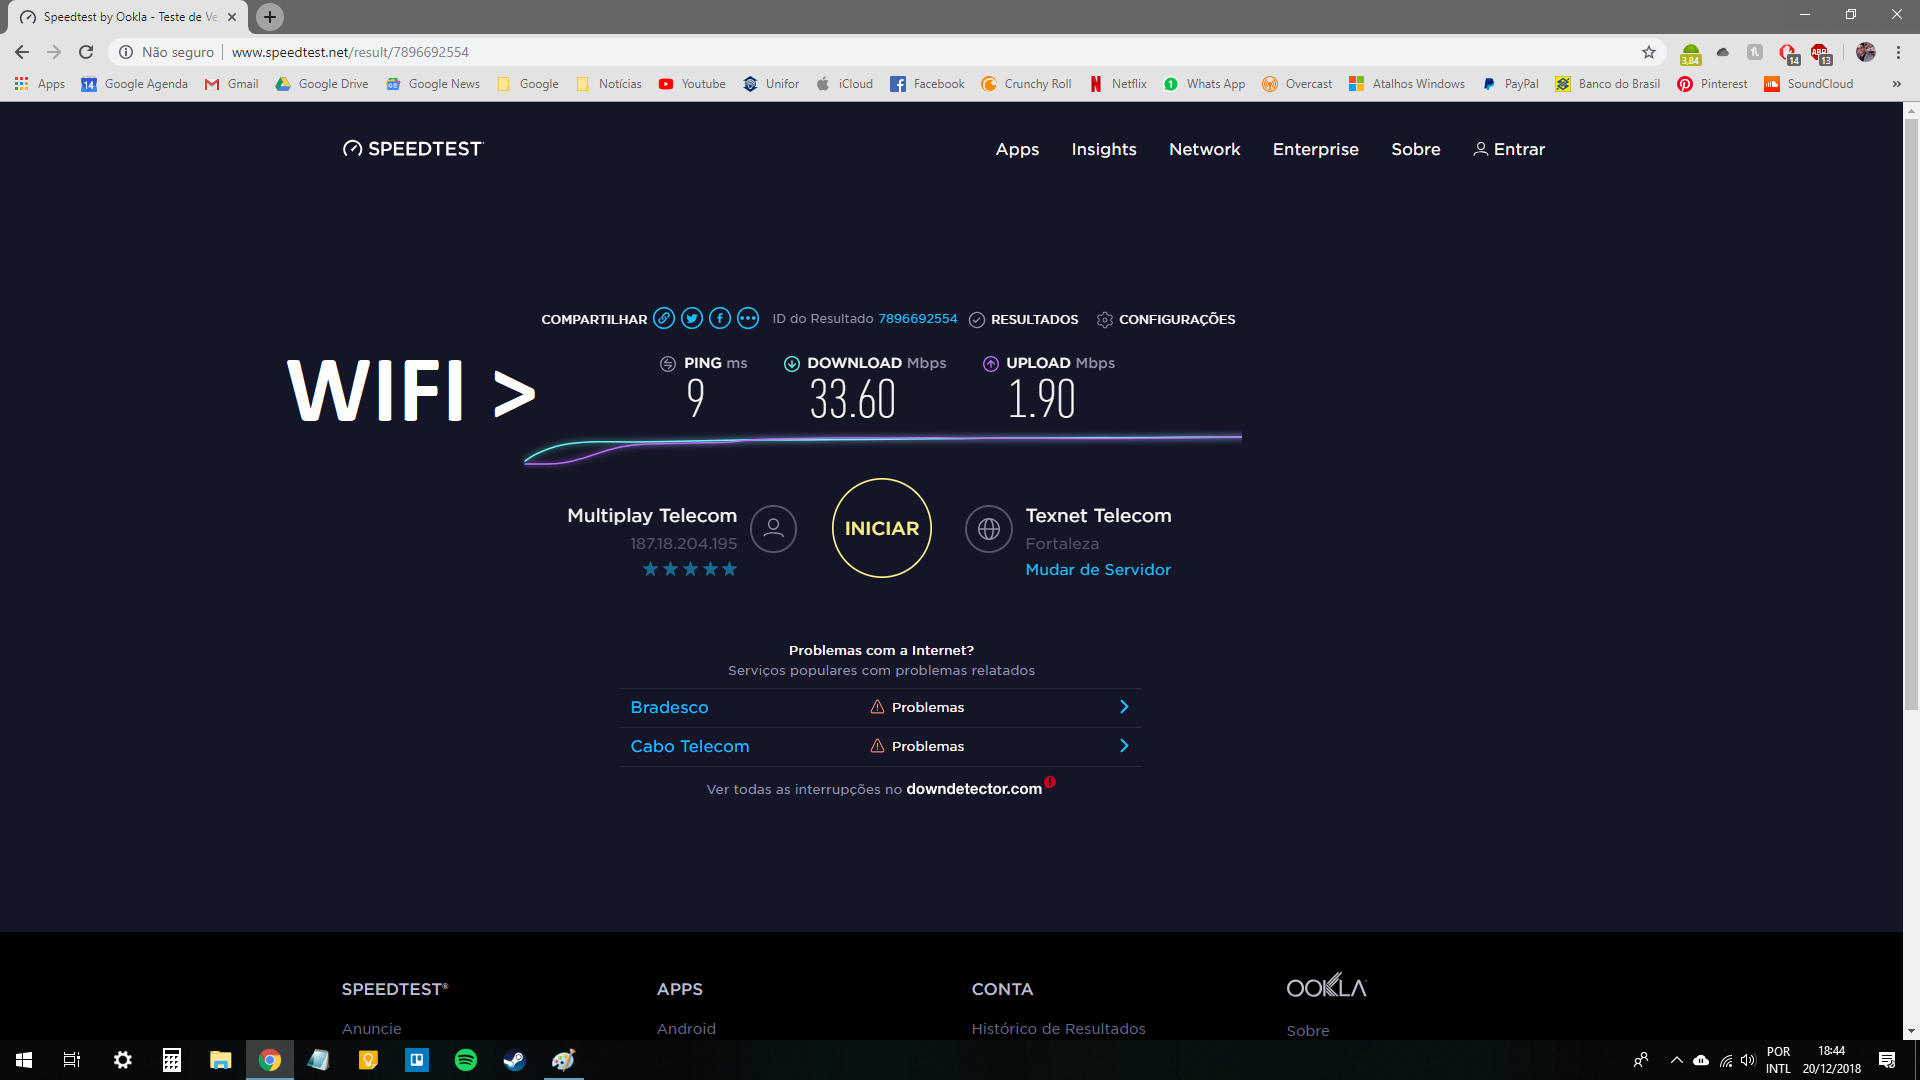Screen dimensions: 1920x1080
Task: Open the Bradesco outage link
Action: click(x=669, y=707)
